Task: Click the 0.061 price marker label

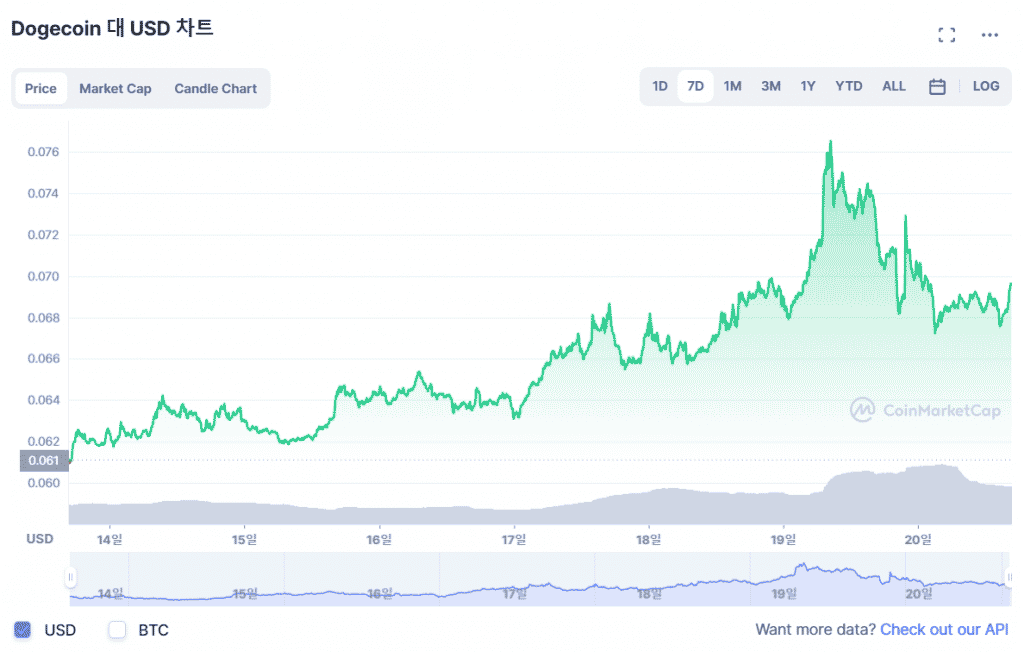Action: point(44,461)
